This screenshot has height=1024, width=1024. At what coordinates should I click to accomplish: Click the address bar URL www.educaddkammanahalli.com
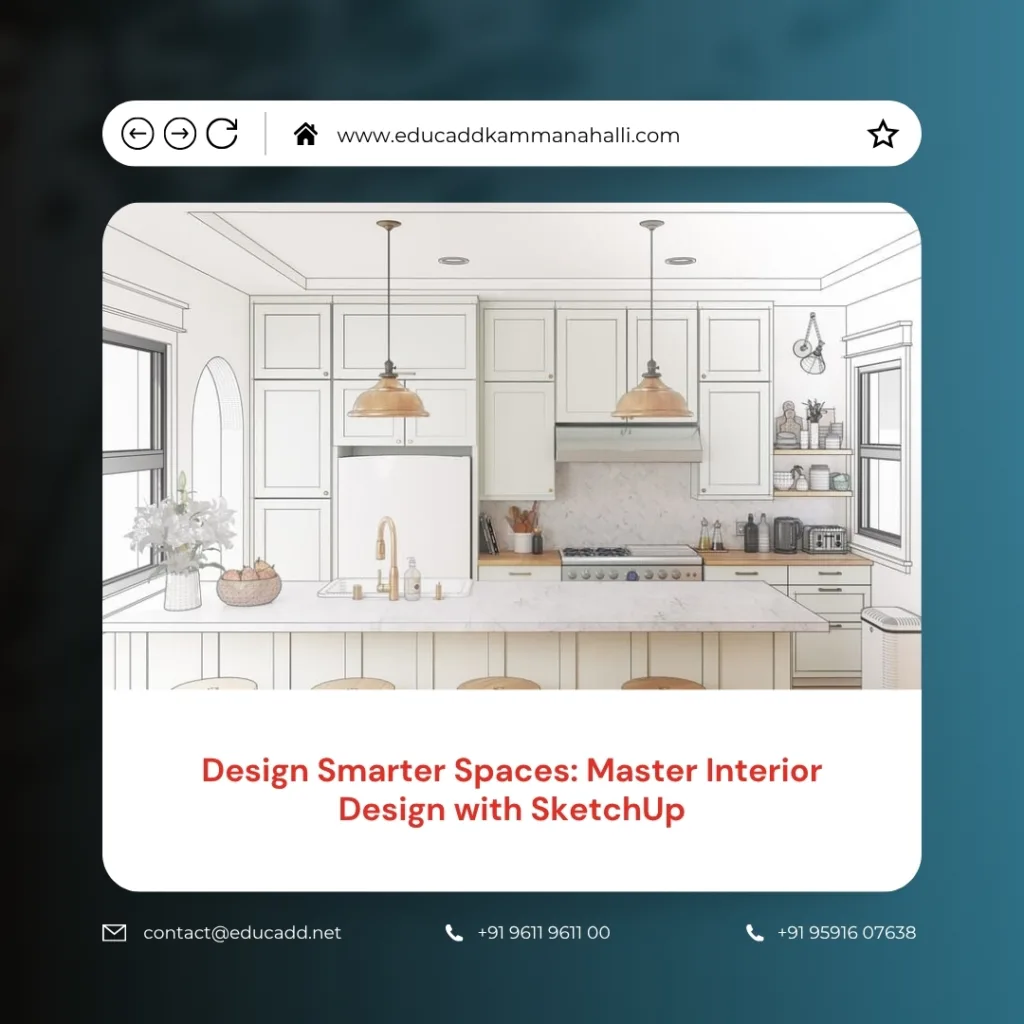pos(510,135)
